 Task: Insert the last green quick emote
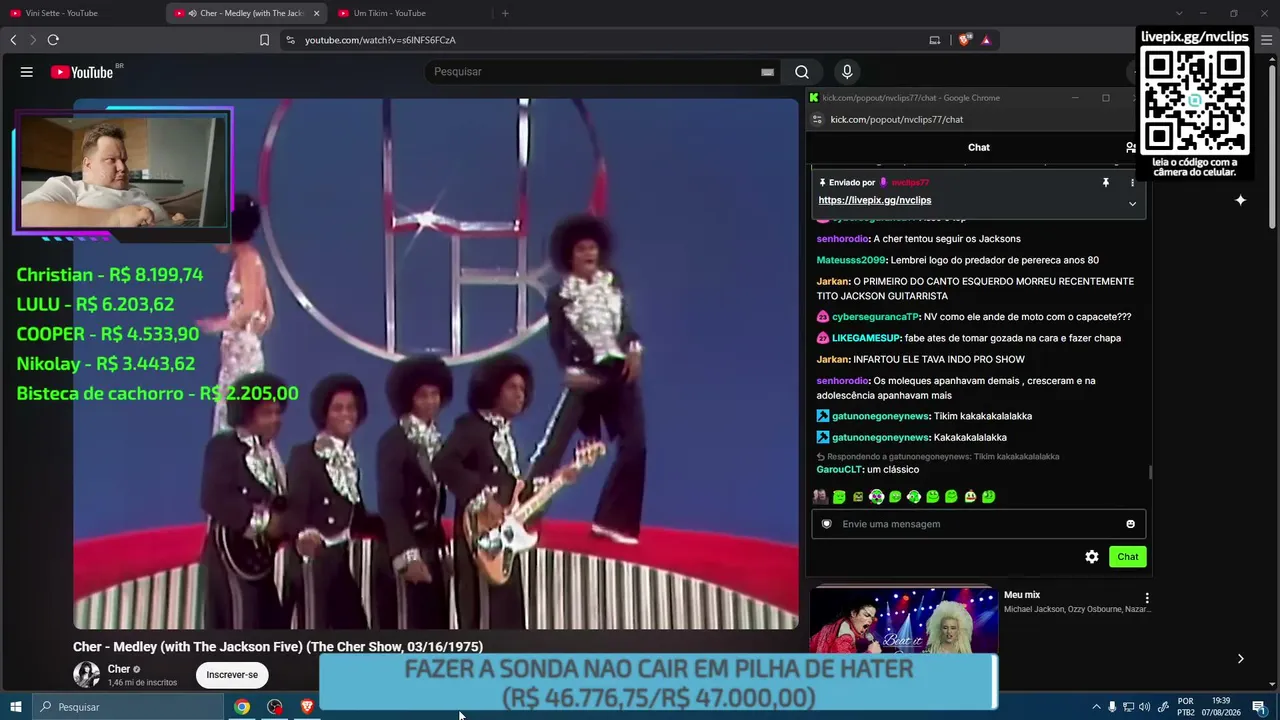[x=988, y=497]
